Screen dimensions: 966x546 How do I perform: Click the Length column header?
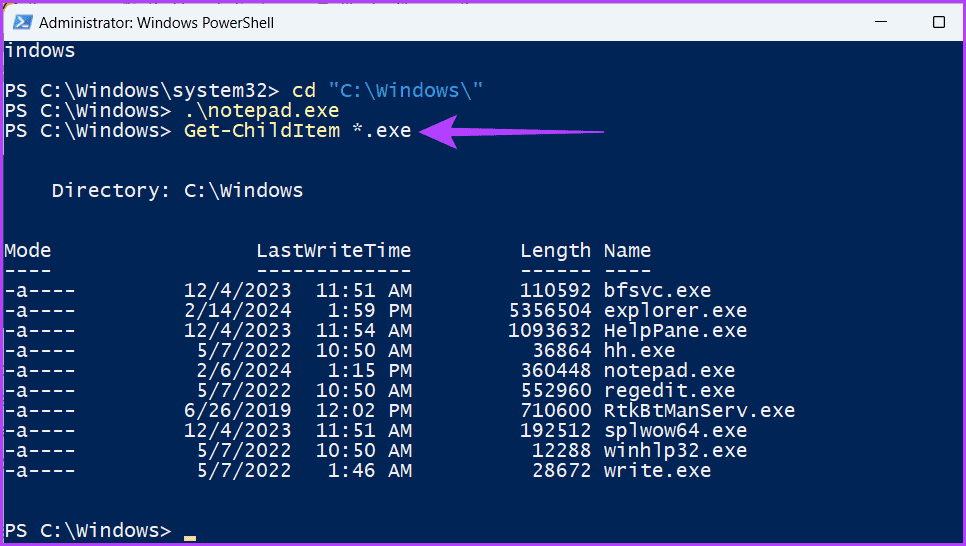coord(556,251)
